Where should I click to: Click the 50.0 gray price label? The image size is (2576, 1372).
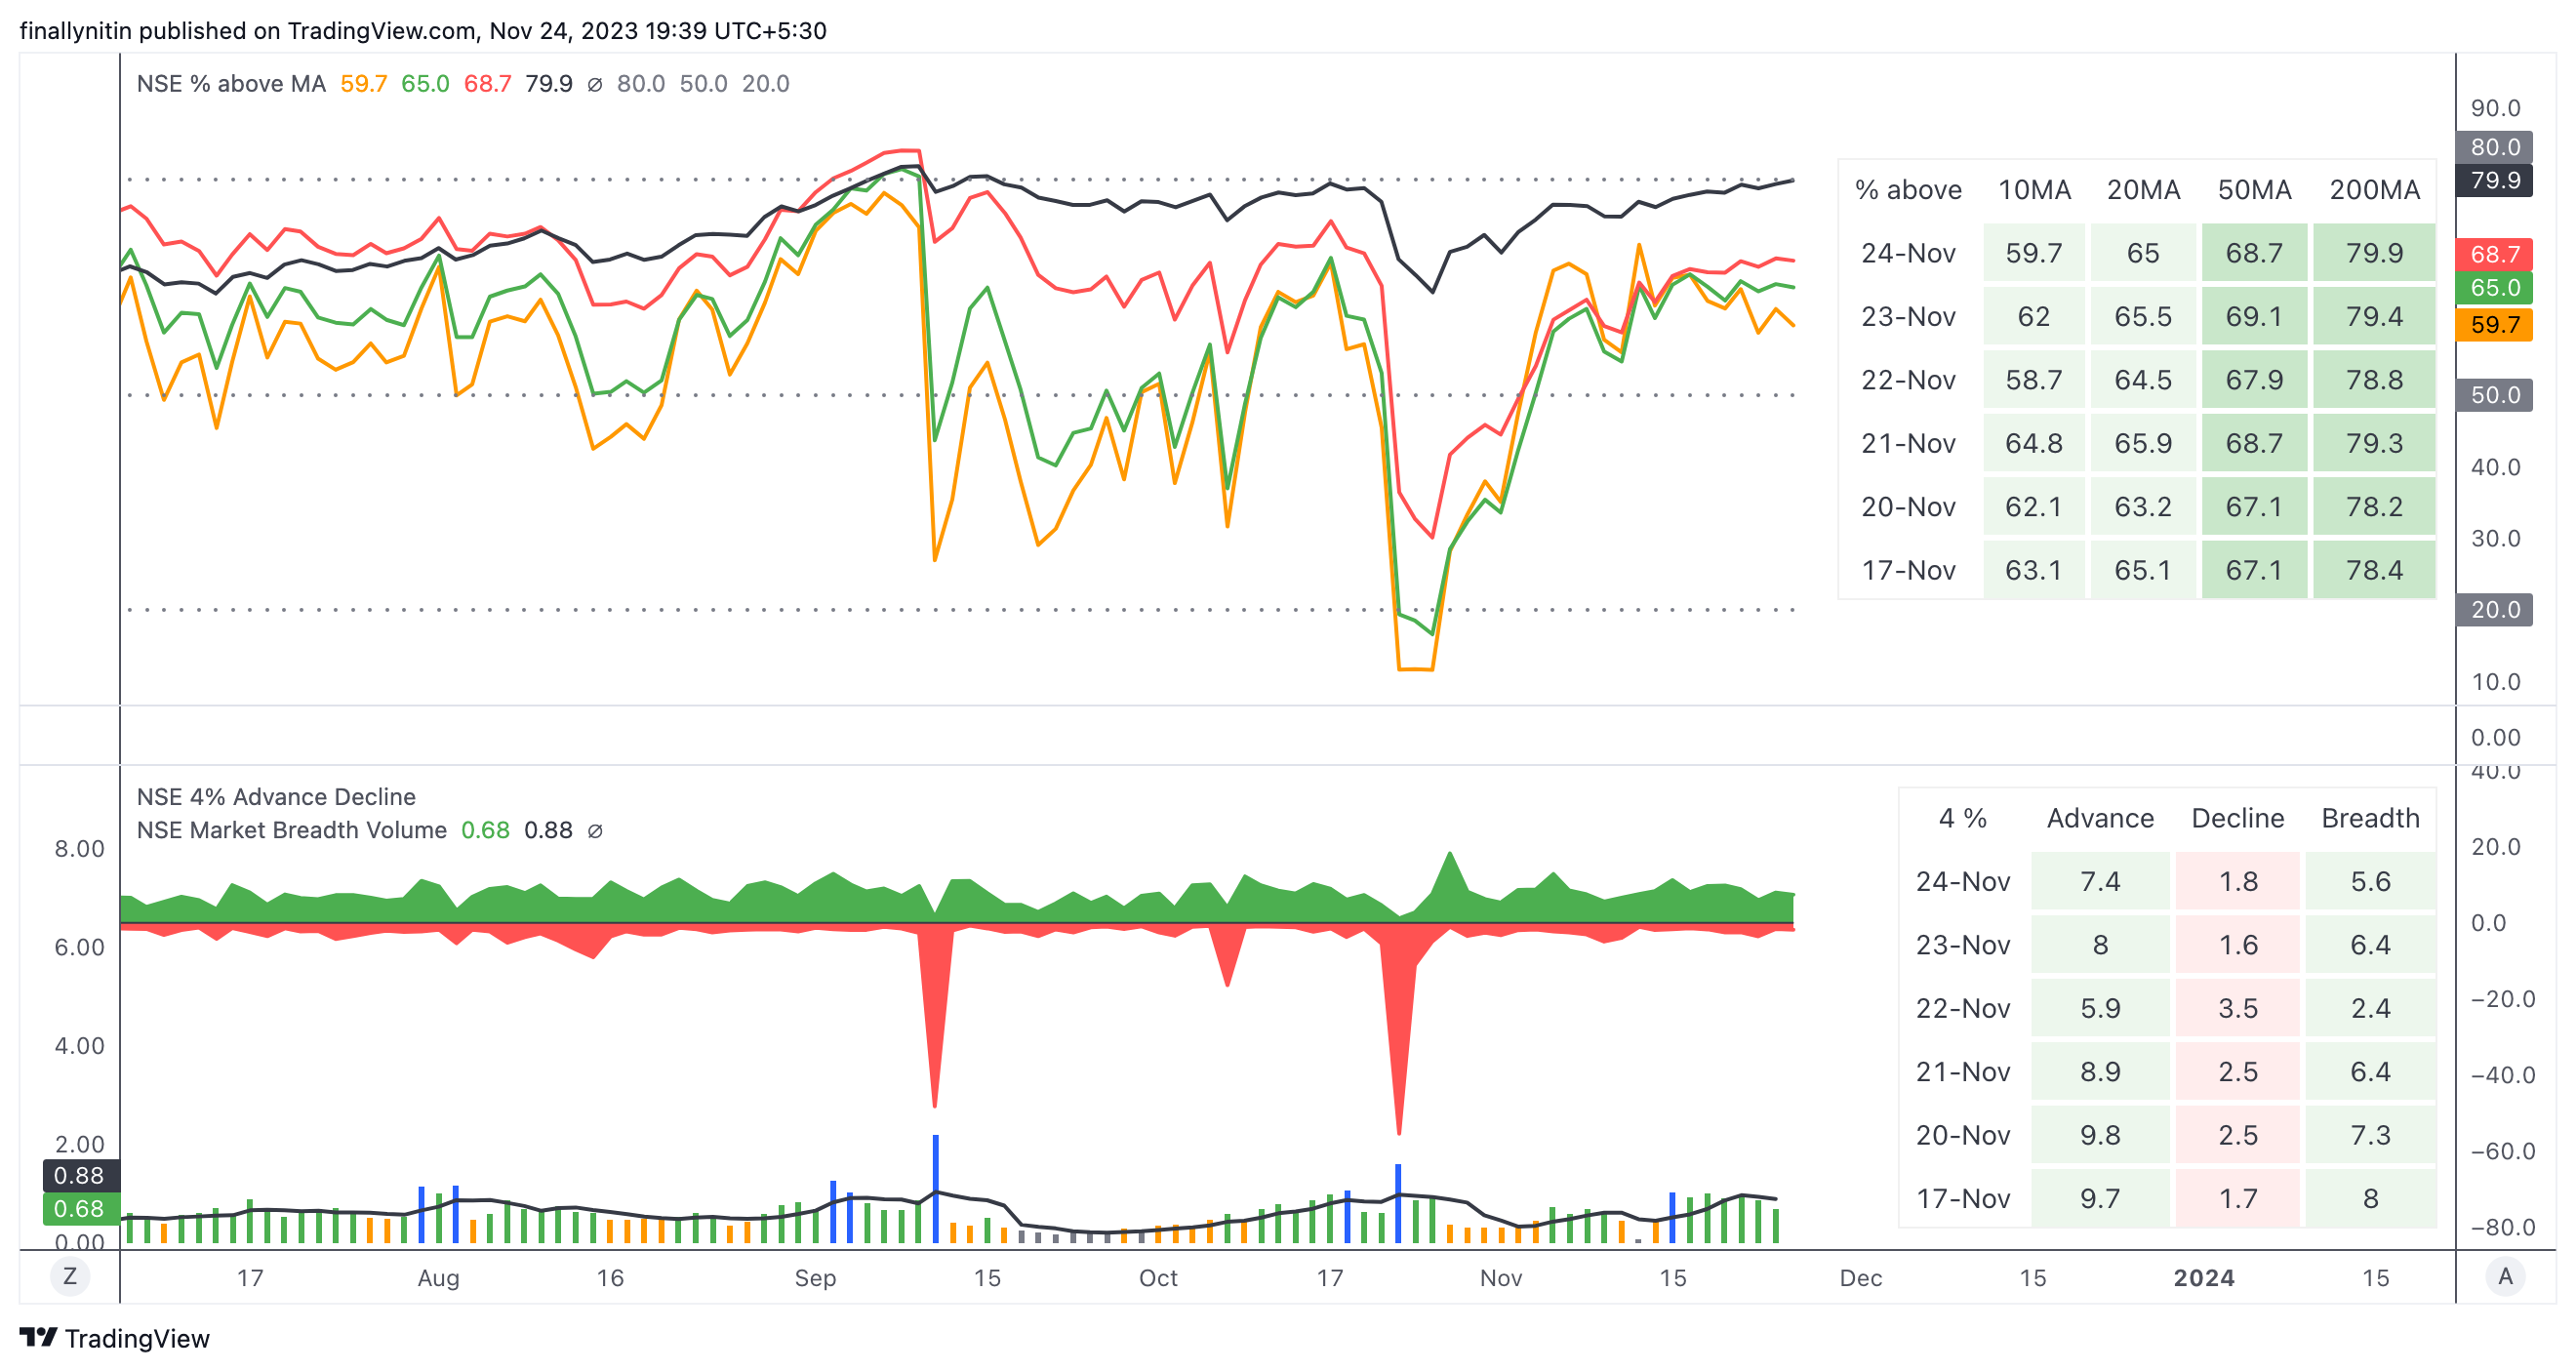(2494, 395)
